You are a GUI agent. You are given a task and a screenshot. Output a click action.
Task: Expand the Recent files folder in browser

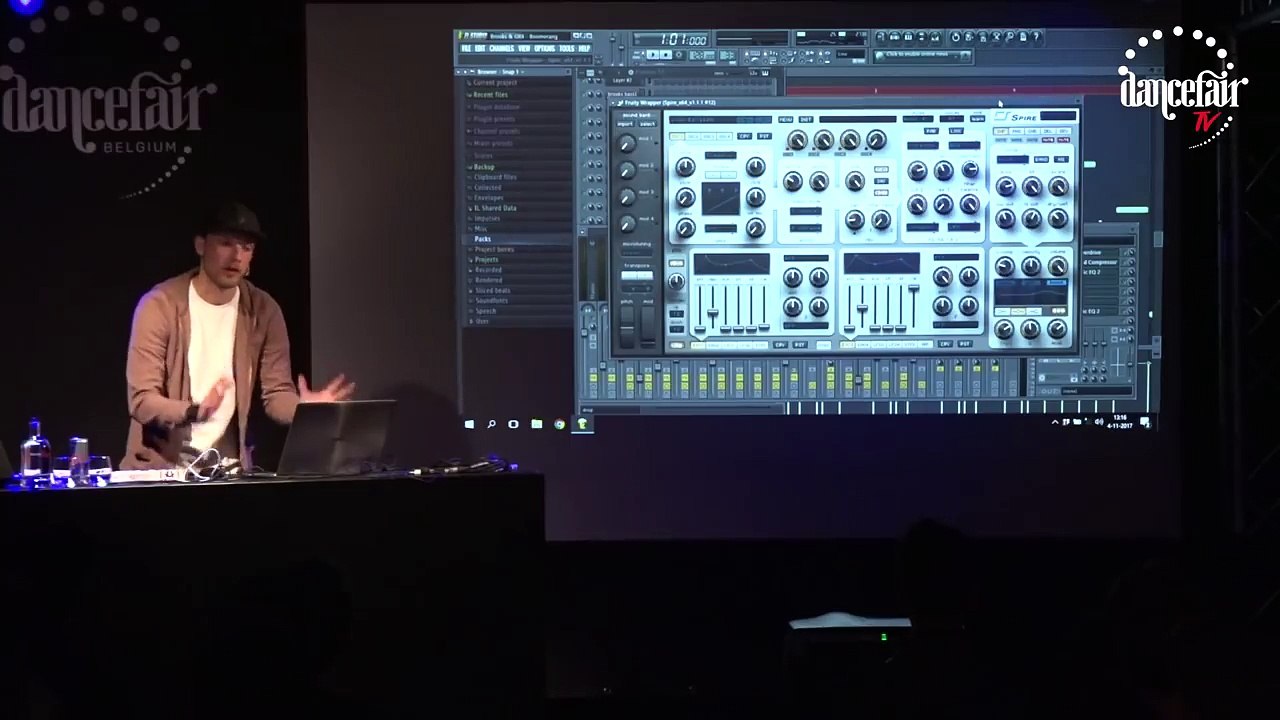point(490,94)
